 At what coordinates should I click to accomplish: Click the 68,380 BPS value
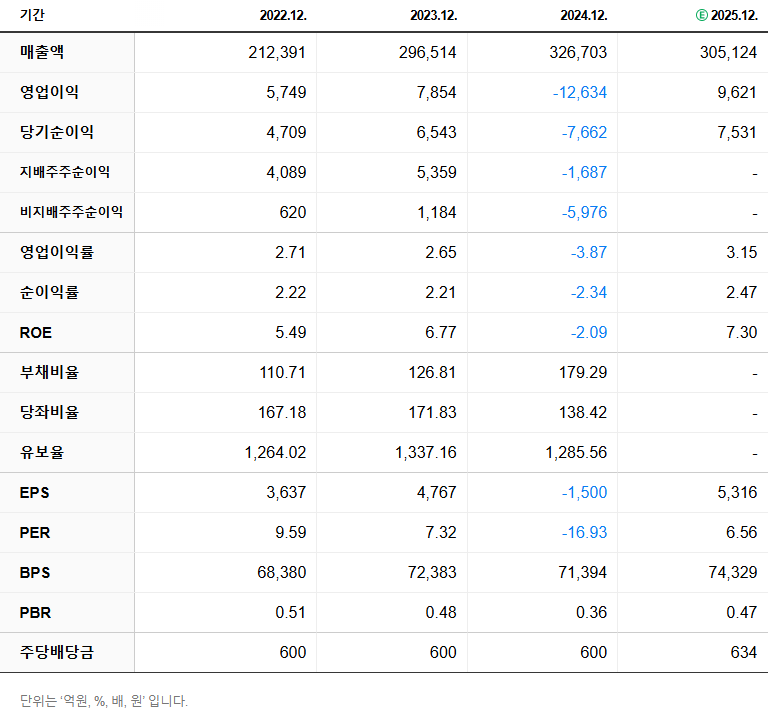pyautogui.click(x=282, y=573)
